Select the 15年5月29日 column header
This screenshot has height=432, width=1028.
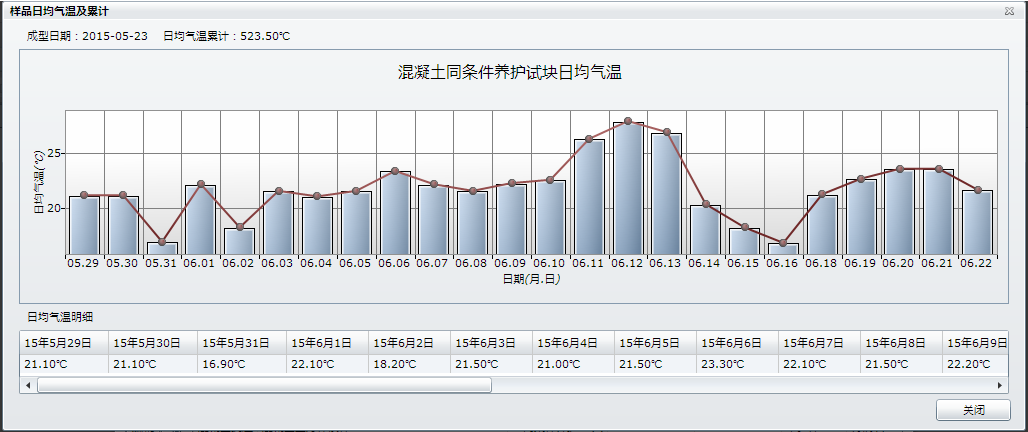click(58, 343)
